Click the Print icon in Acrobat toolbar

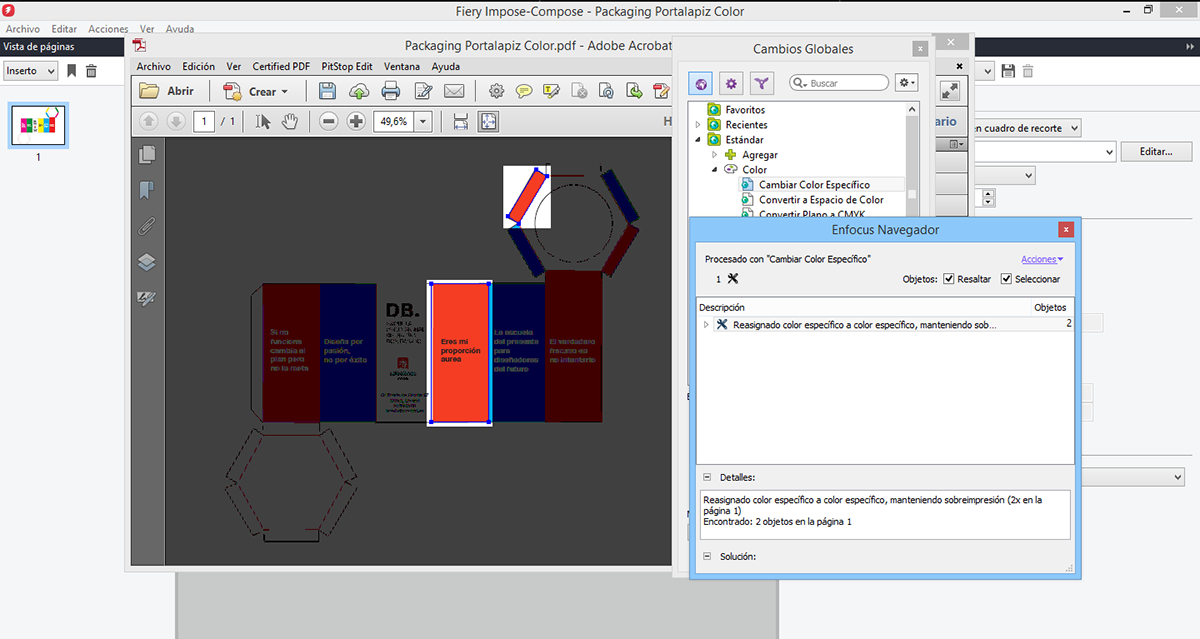(391, 91)
